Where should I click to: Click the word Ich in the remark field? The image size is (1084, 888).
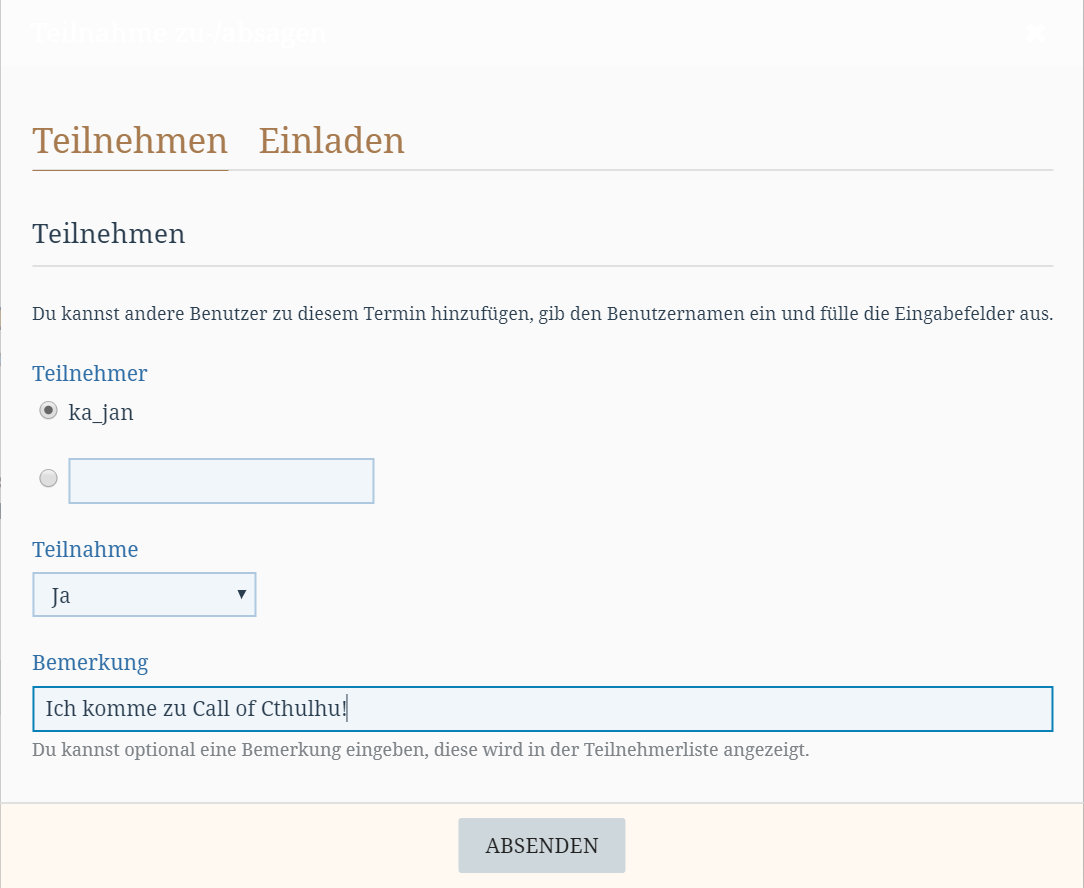(x=60, y=709)
